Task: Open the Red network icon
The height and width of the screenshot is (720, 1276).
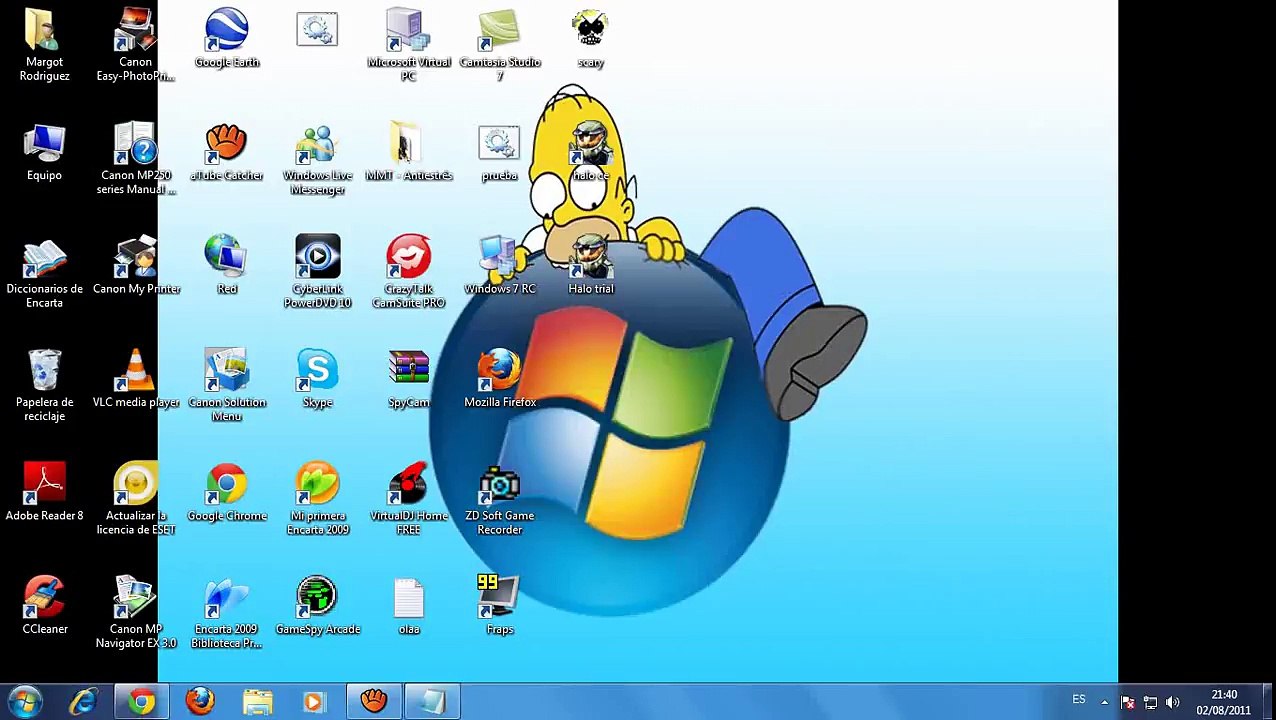Action: [x=227, y=265]
